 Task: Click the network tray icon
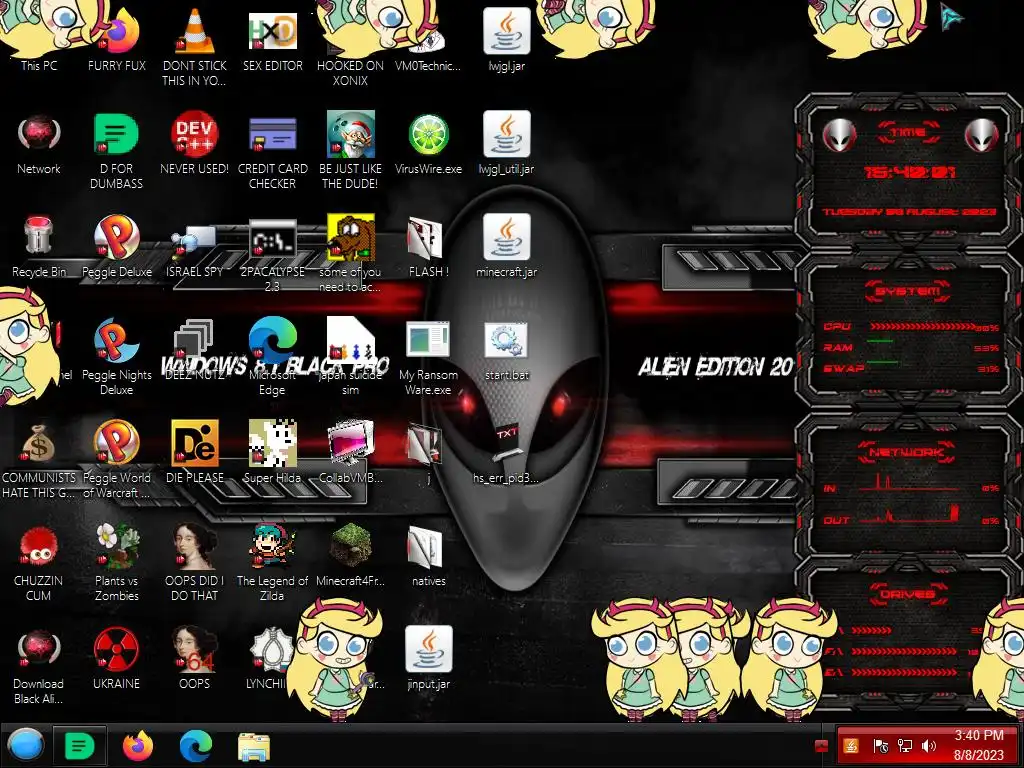tap(904, 746)
